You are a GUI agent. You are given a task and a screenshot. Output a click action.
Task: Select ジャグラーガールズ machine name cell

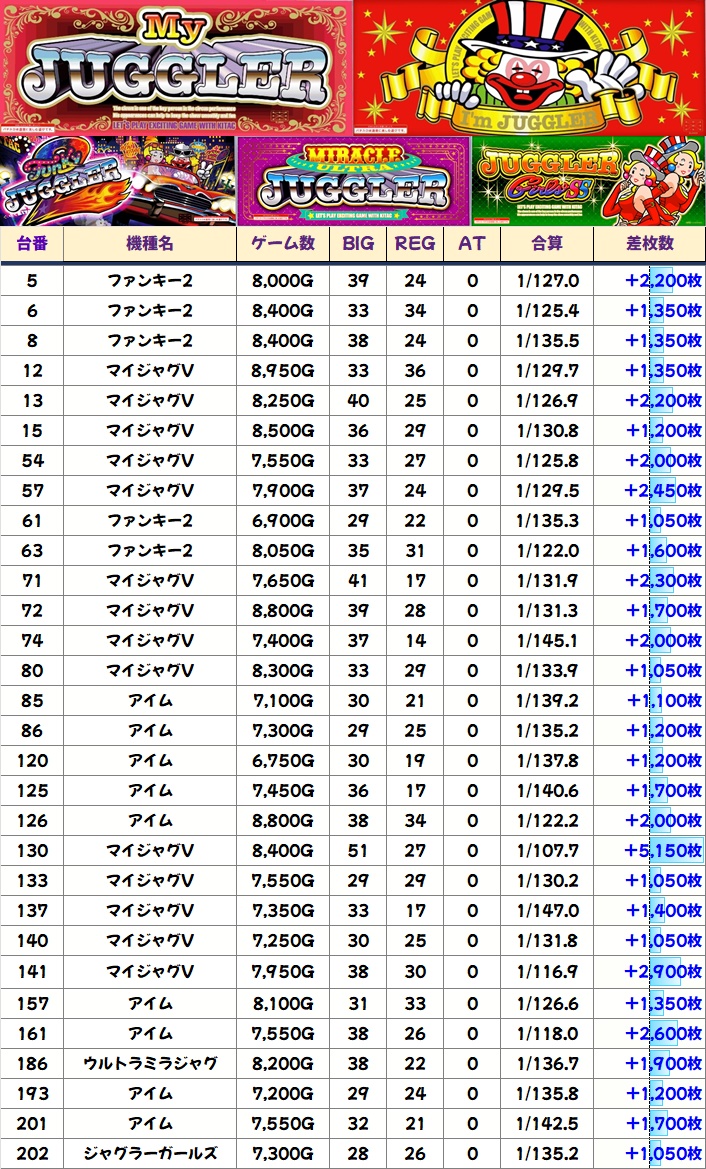(150, 1153)
